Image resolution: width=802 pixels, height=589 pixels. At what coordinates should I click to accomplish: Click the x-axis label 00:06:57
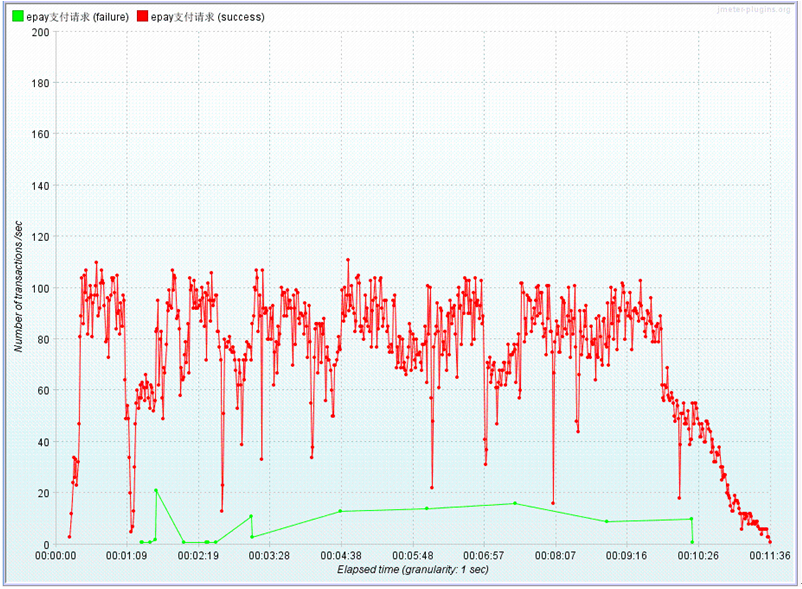483,556
